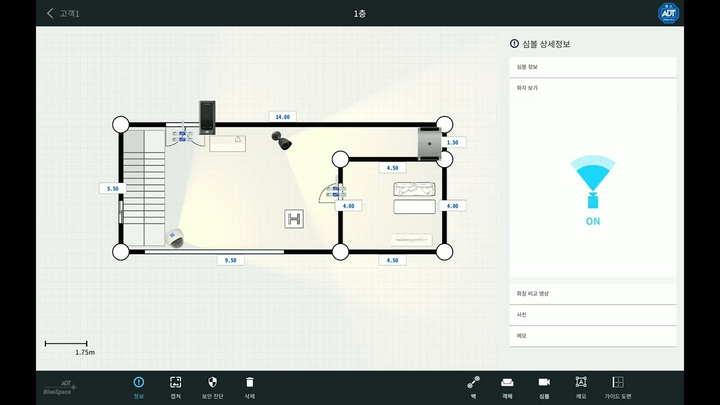Viewport: 720px width, 405px height.
Task: Toggle the camera view angle ON indicator
Action: pos(593,184)
